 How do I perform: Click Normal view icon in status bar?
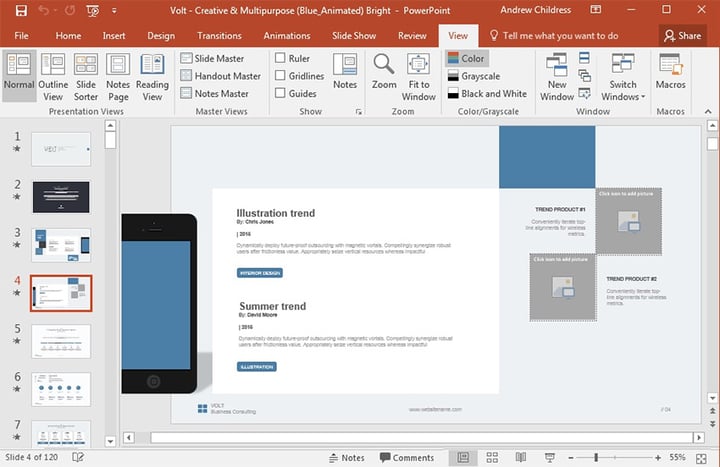pyautogui.click(x=463, y=457)
